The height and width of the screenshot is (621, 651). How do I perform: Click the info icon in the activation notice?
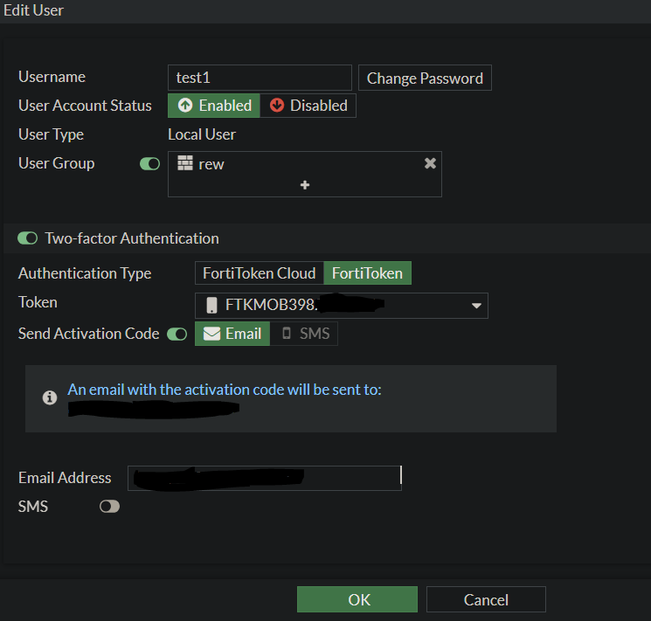point(50,398)
